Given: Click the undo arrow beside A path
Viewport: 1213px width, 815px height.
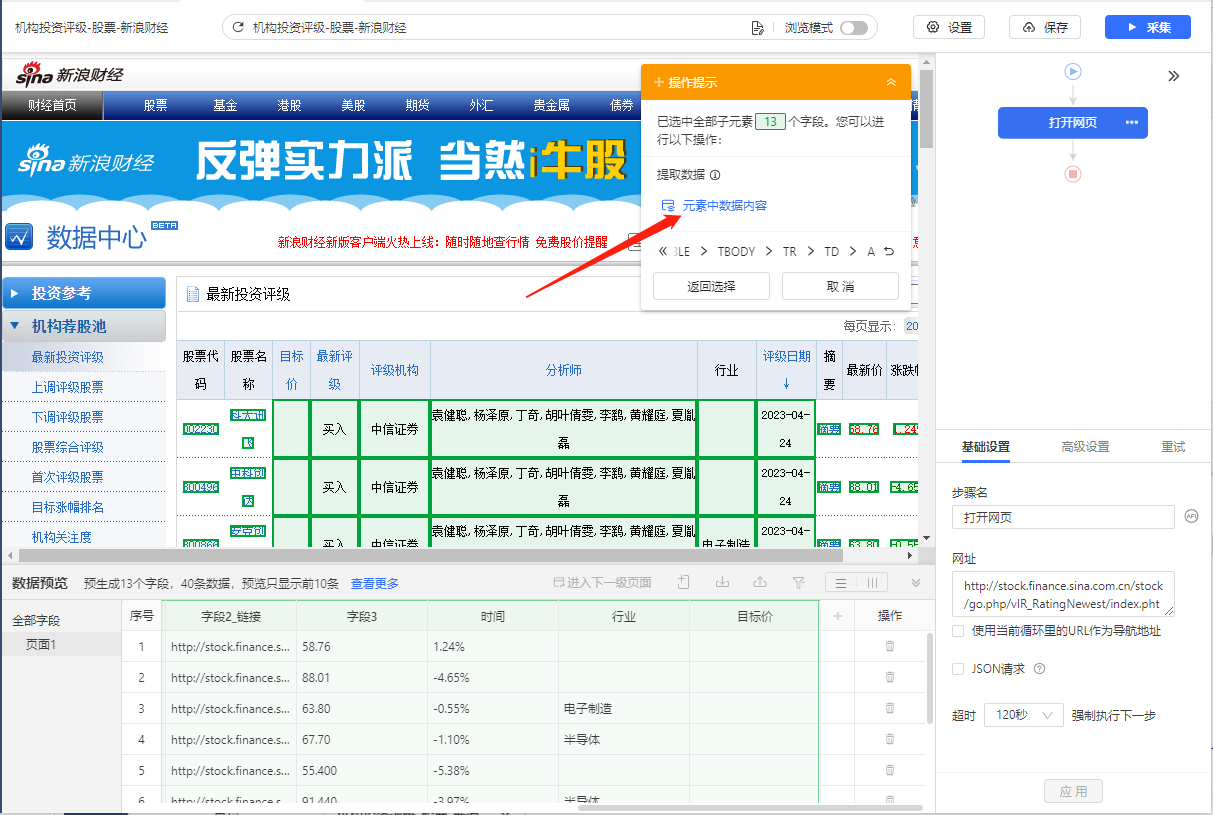Looking at the screenshot, I should [x=889, y=252].
